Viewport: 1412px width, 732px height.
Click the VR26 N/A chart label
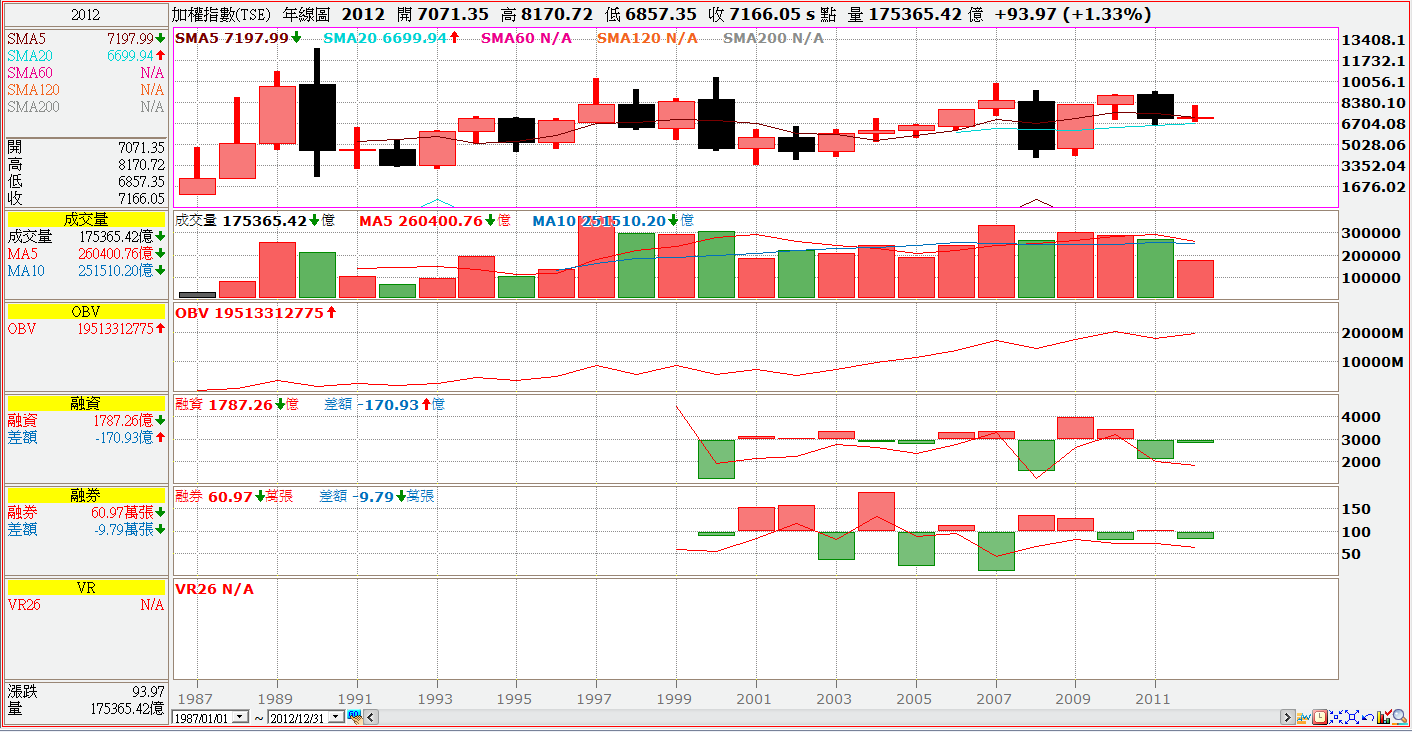click(x=214, y=589)
